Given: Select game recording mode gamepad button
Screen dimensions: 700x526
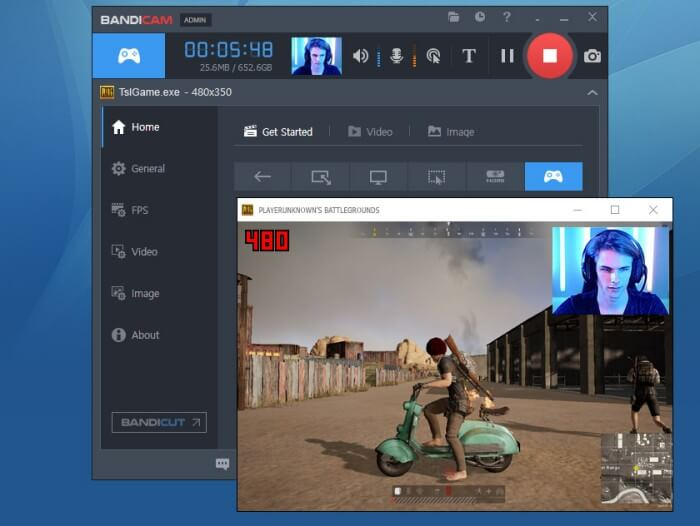Looking at the screenshot, I should coord(554,177).
